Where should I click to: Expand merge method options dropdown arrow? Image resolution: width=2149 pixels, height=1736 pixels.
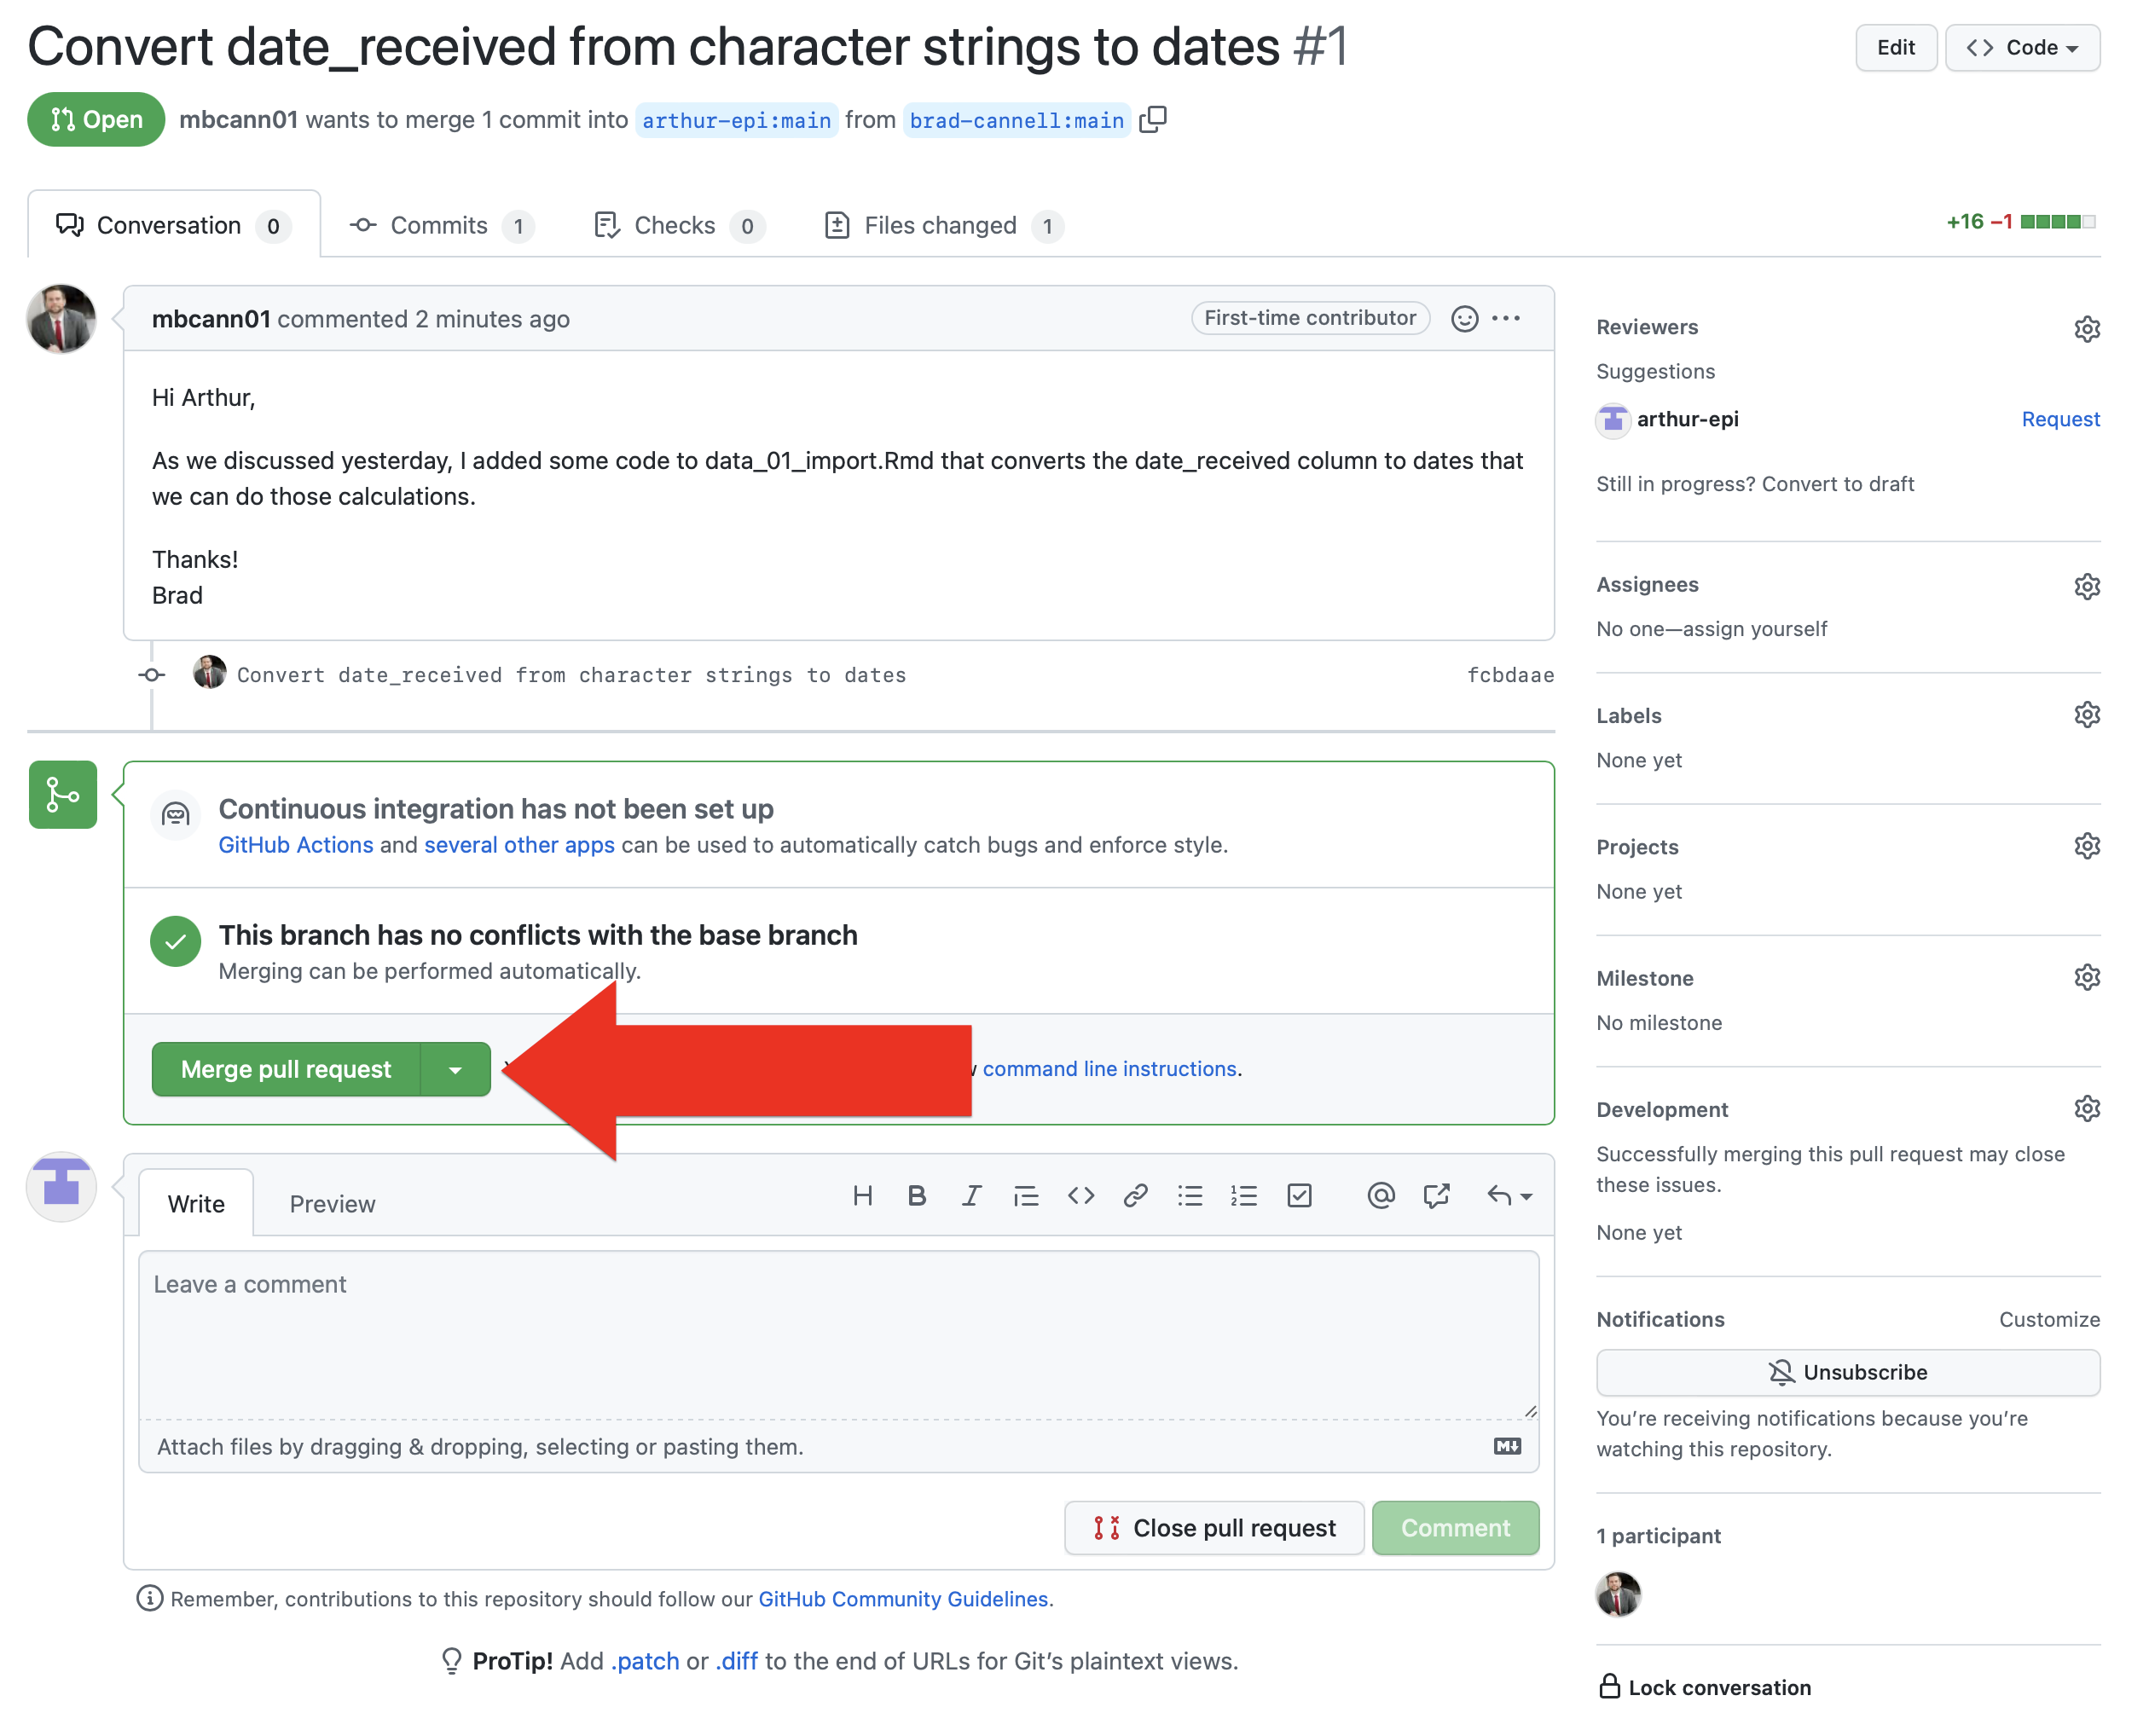(x=455, y=1069)
